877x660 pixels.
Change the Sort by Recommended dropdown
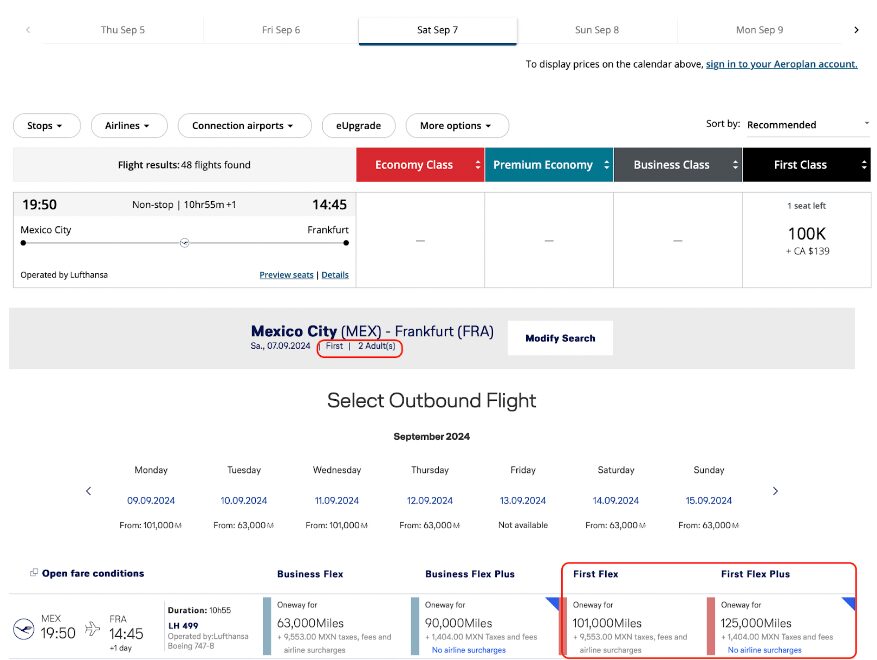click(x=808, y=124)
